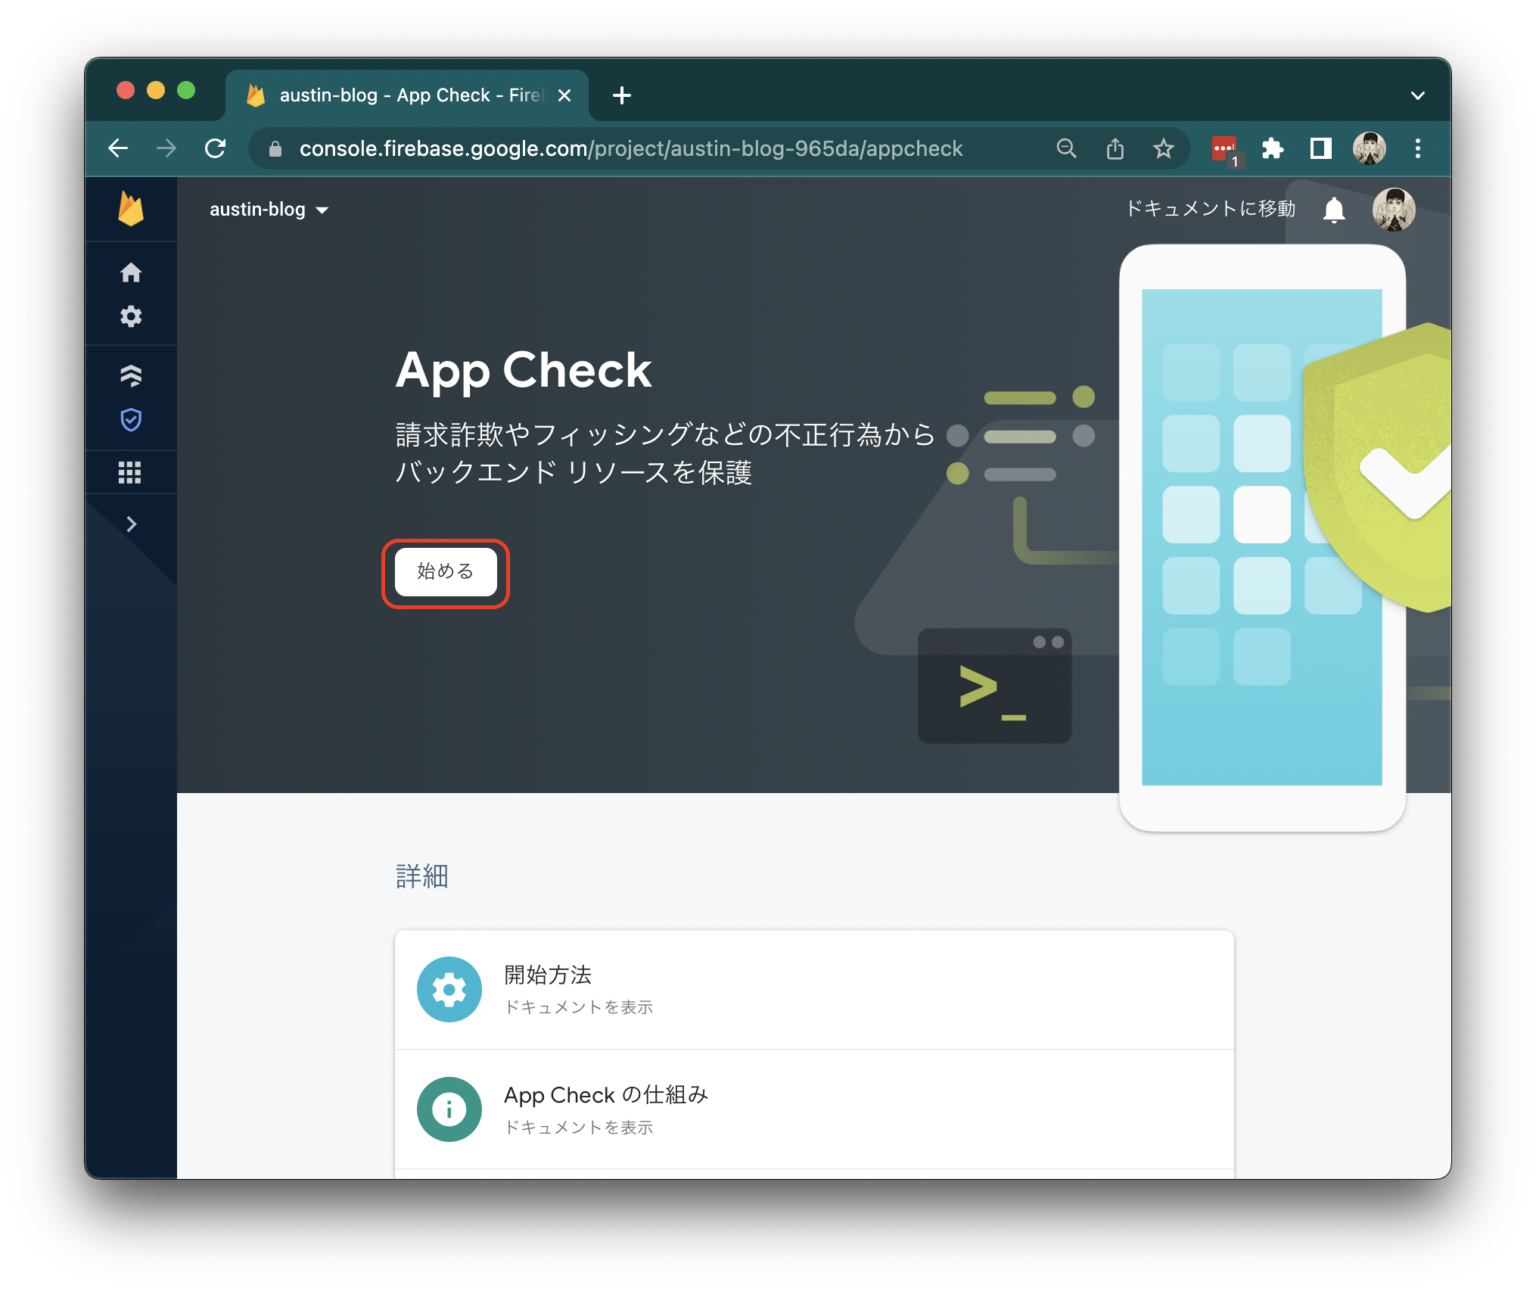Select the austin-blog App Check tab

point(408,95)
